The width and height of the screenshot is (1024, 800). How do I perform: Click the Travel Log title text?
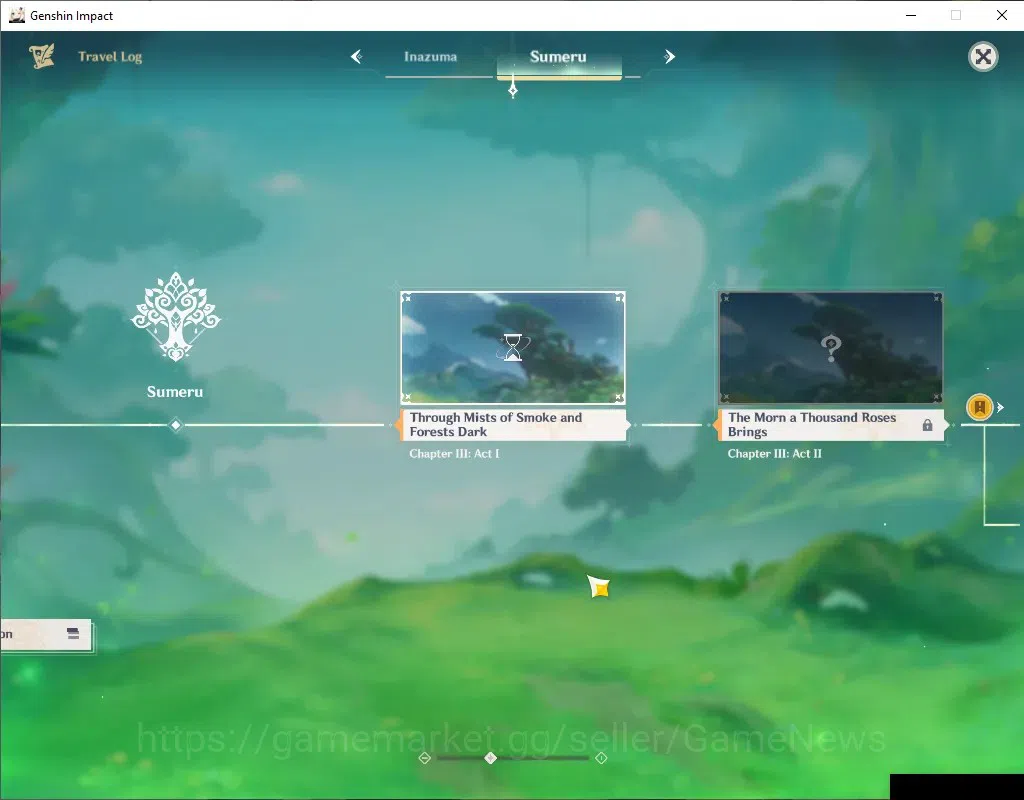pos(110,57)
